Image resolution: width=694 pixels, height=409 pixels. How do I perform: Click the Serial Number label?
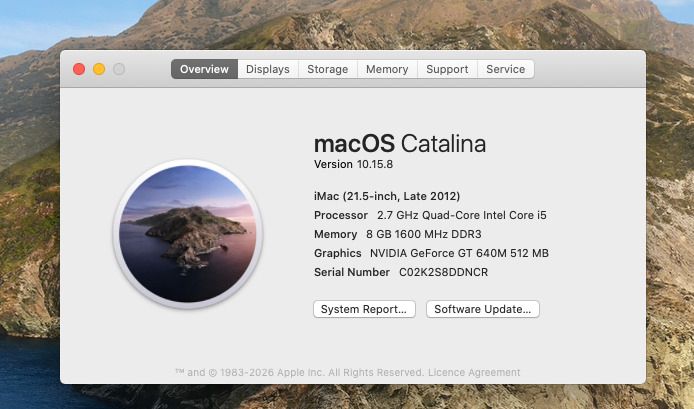point(352,272)
